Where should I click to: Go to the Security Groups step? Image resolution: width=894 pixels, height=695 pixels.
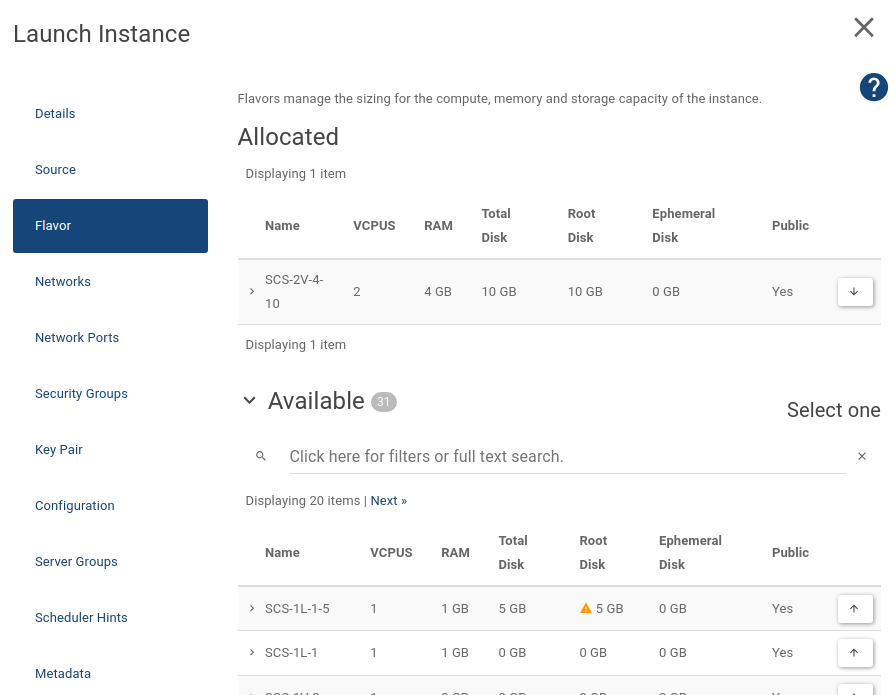pos(81,394)
